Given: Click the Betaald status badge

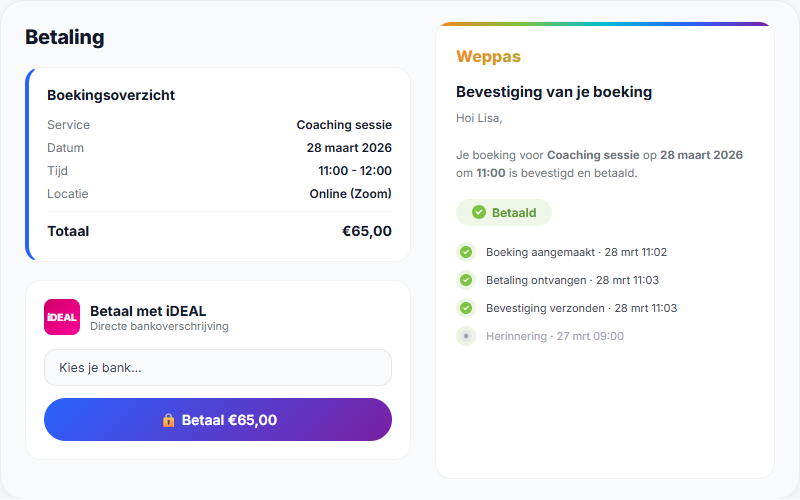Looking at the screenshot, I should coord(504,212).
